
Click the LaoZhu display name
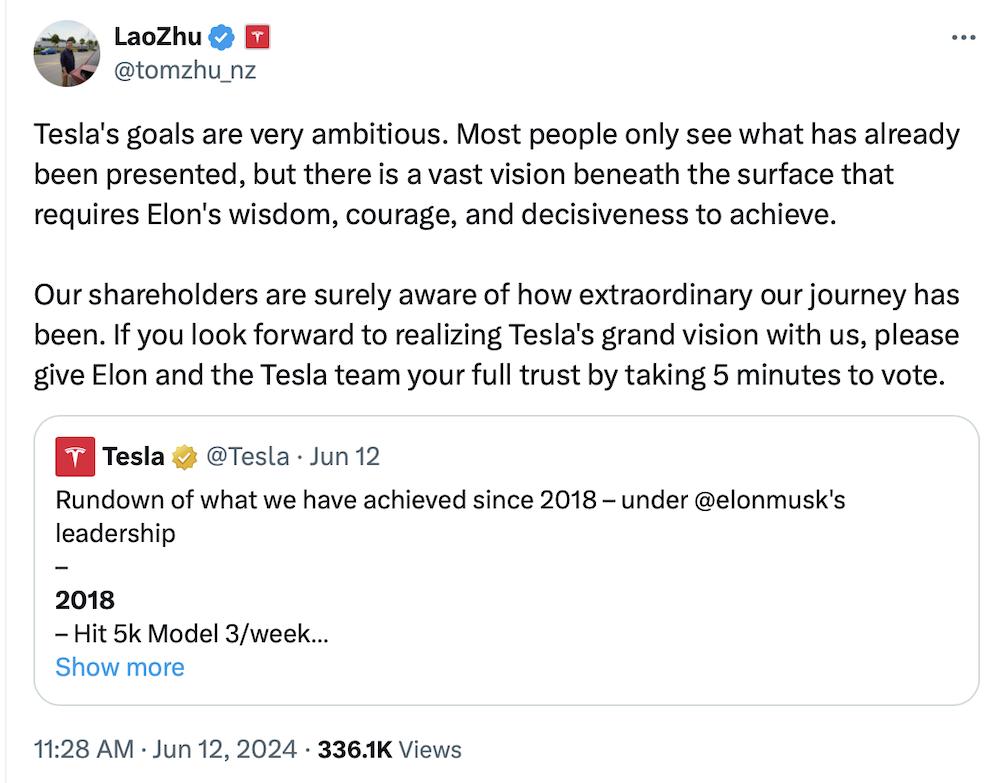pos(158,38)
